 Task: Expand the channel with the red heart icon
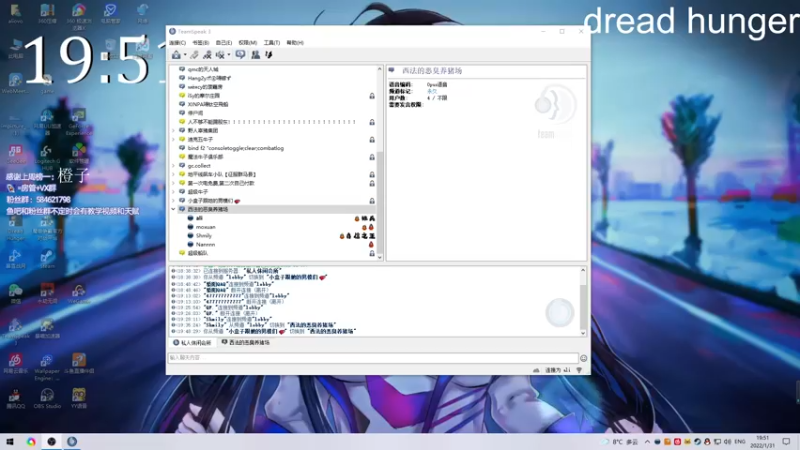tap(173, 201)
